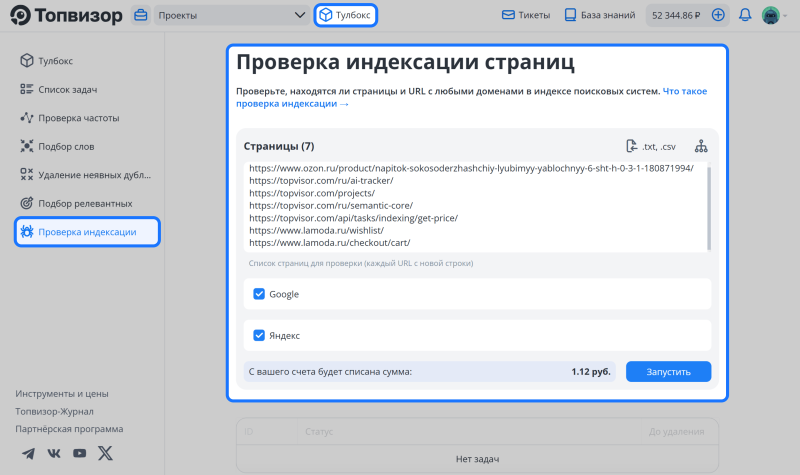Open the X (Twitter) social icon
The height and width of the screenshot is (475, 800).
point(105,453)
